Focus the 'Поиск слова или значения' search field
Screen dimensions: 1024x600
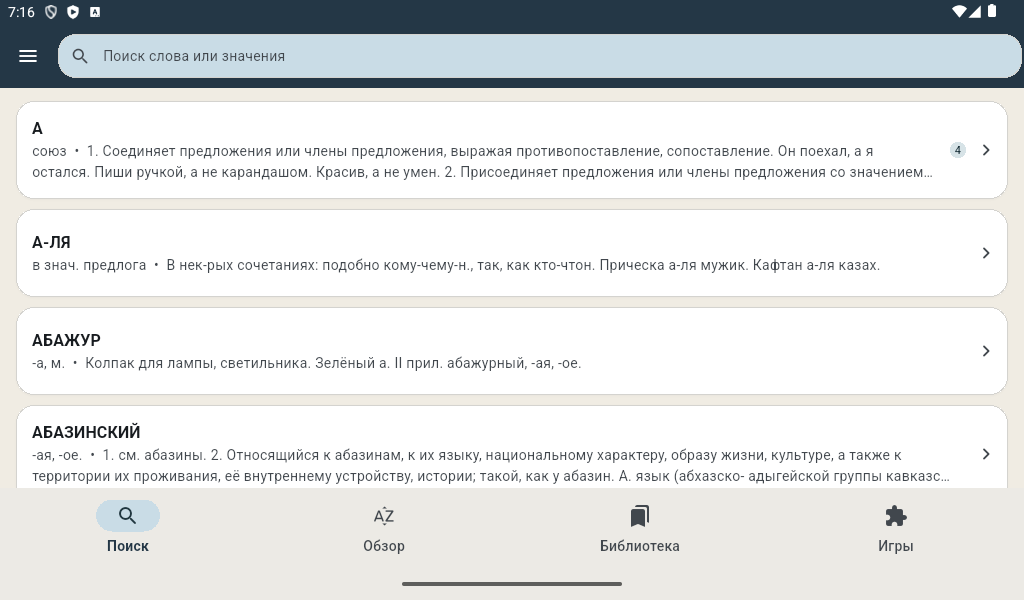[x=539, y=56]
